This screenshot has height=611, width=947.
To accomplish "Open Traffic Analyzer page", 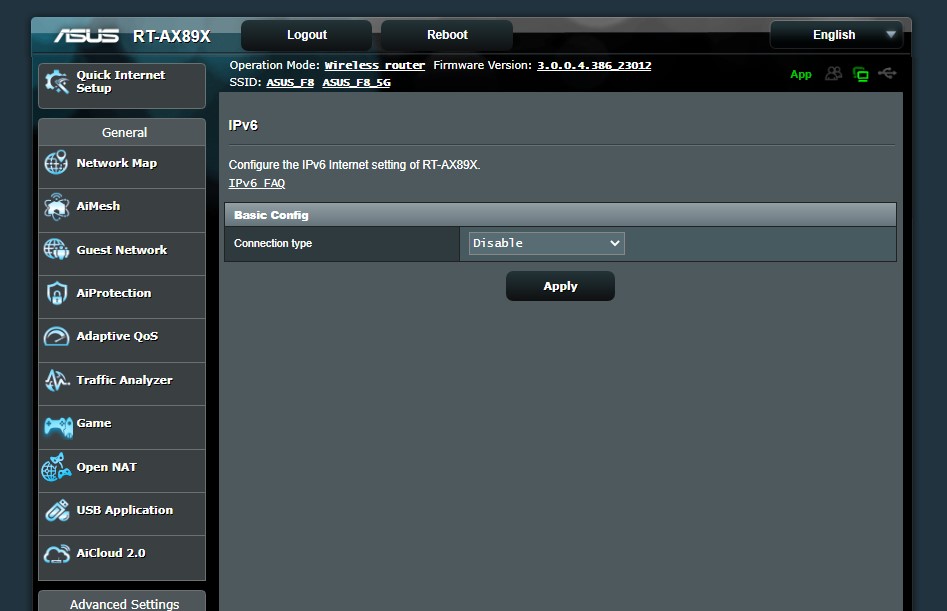I will click(122, 384).
